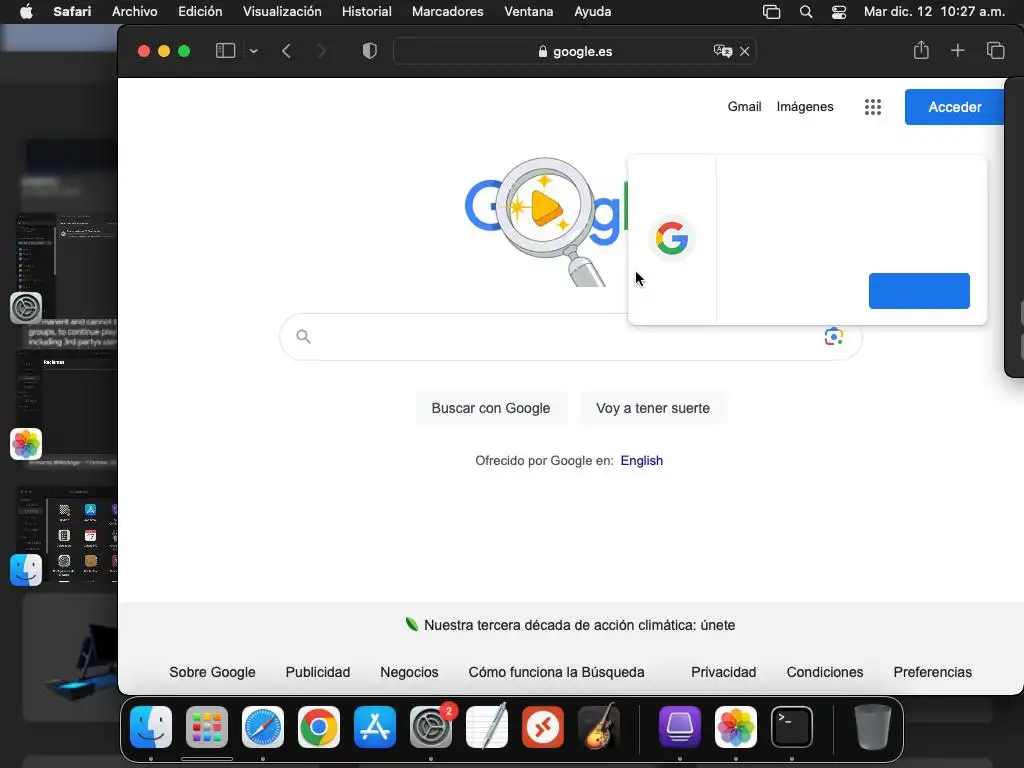Image resolution: width=1024 pixels, height=768 pixels.
Task: Click the Google doodle magnifier play button
Action: (544, 208)
